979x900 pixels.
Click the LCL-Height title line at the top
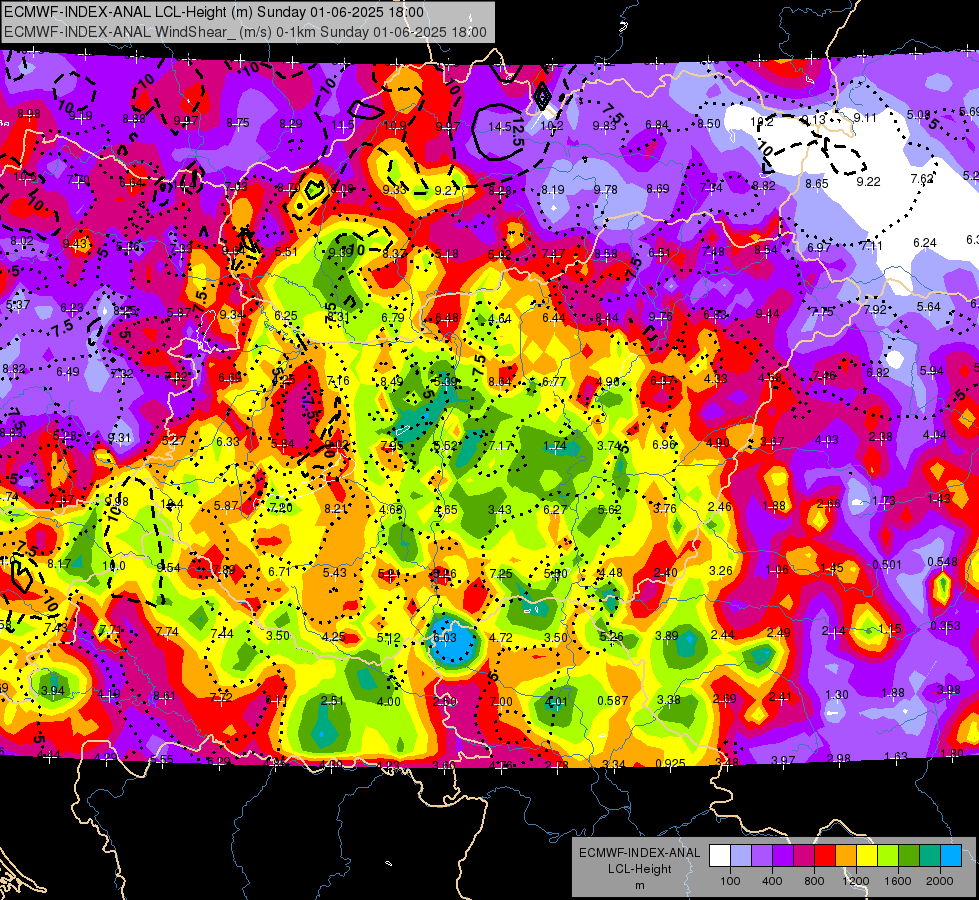(x=214, y=12)
